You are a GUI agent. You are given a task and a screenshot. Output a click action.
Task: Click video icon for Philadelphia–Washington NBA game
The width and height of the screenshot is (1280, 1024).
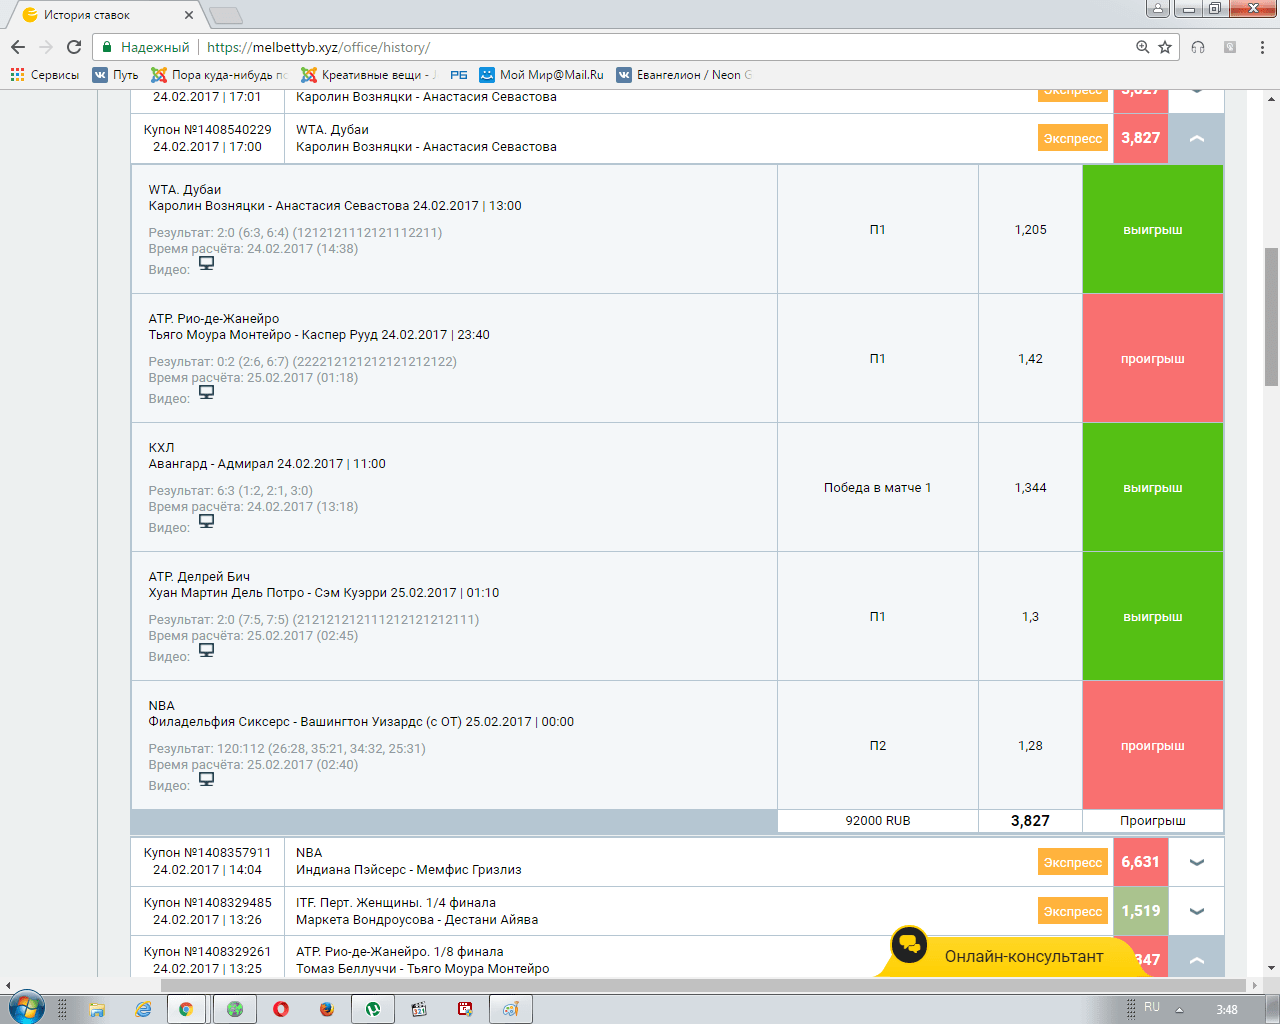[206, 779]
